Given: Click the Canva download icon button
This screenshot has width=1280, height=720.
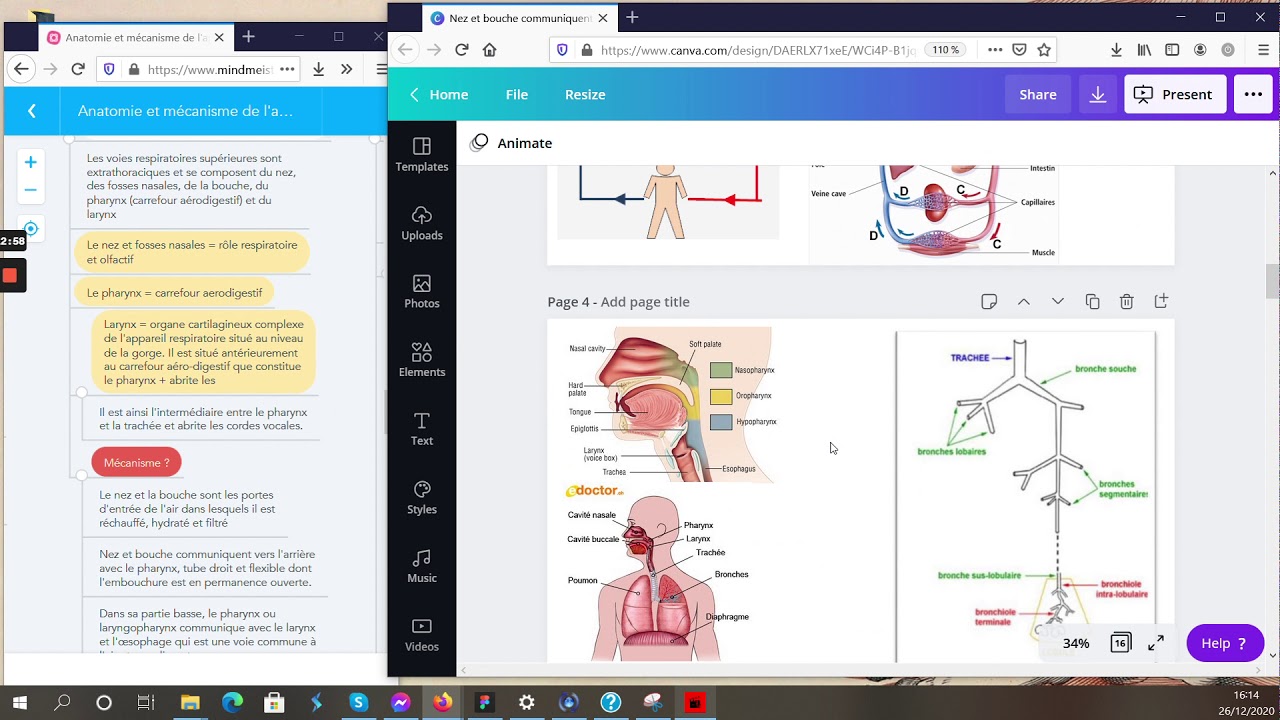Looking at the screenshot, I should click(1097, 94).
